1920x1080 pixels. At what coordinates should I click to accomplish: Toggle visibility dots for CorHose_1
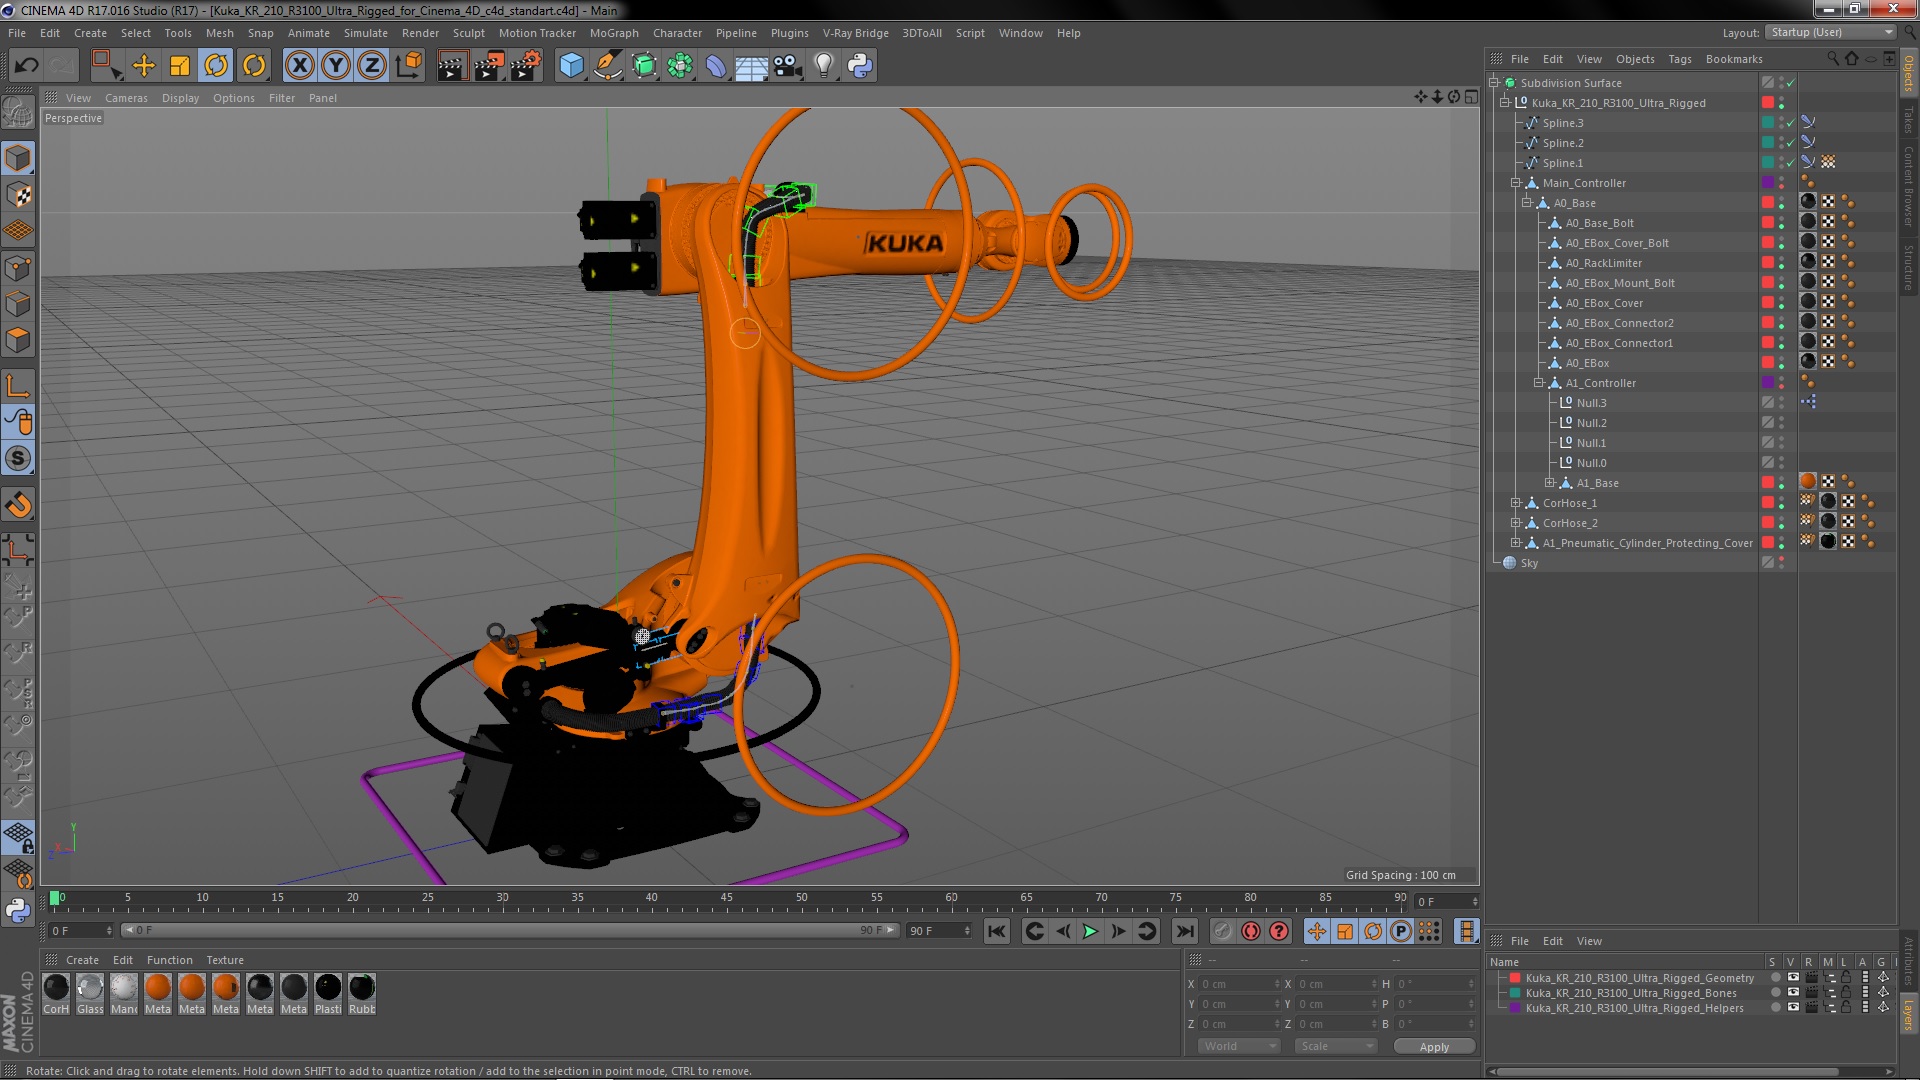[1782, 503]
